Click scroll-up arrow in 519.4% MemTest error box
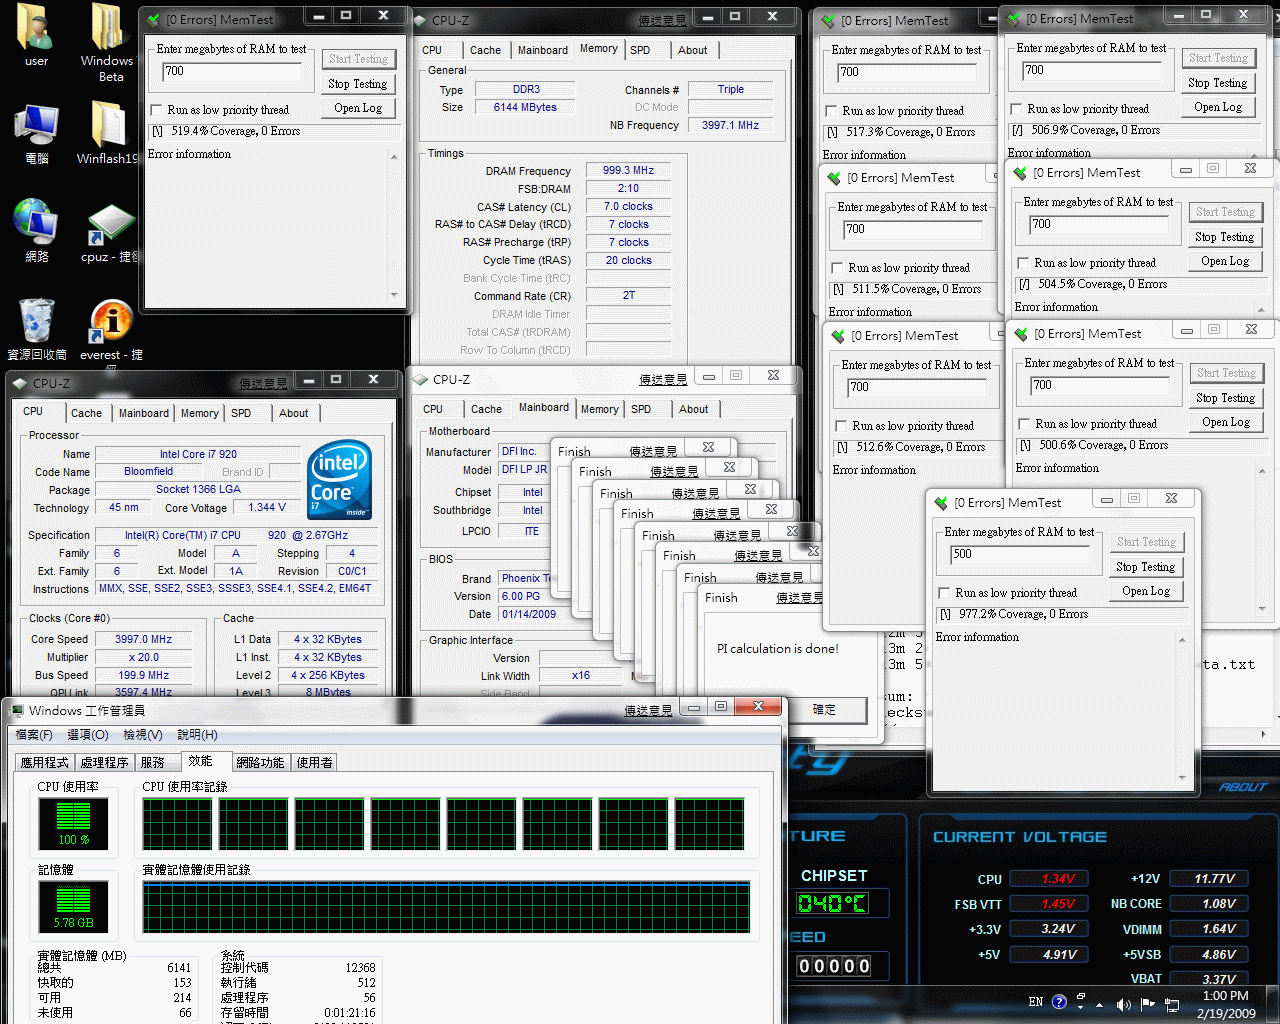The height and width of the screenshot is (1024, 1280). (x=394, y=156)
